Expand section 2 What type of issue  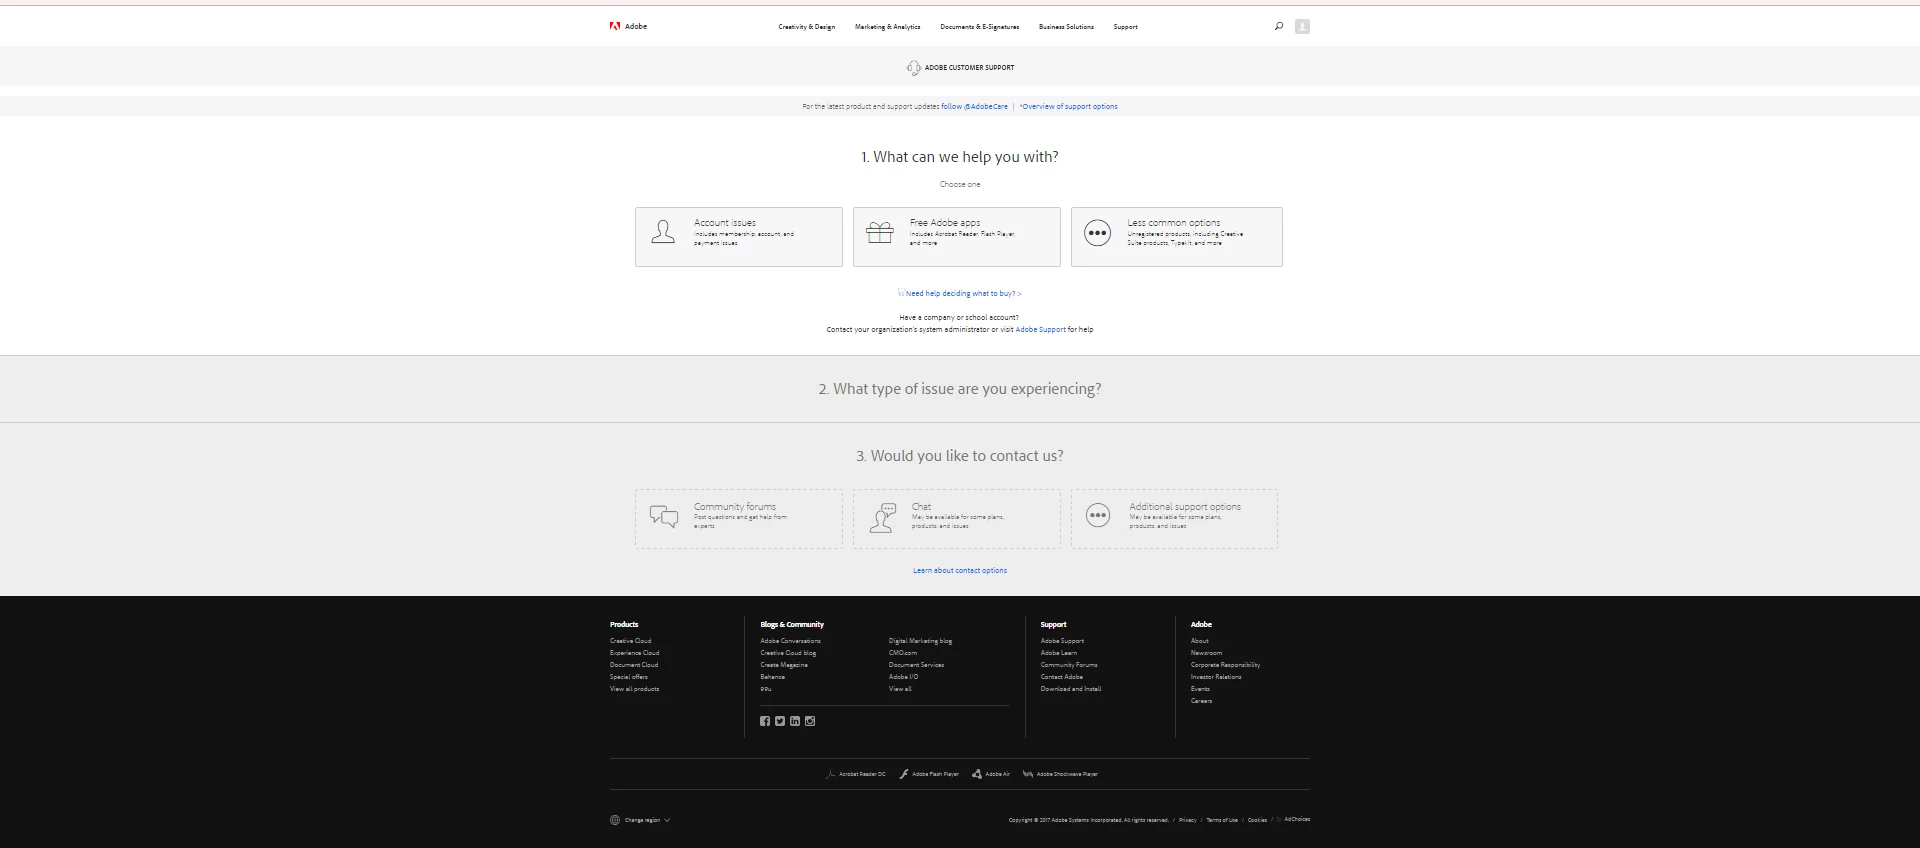pos(960,389)
